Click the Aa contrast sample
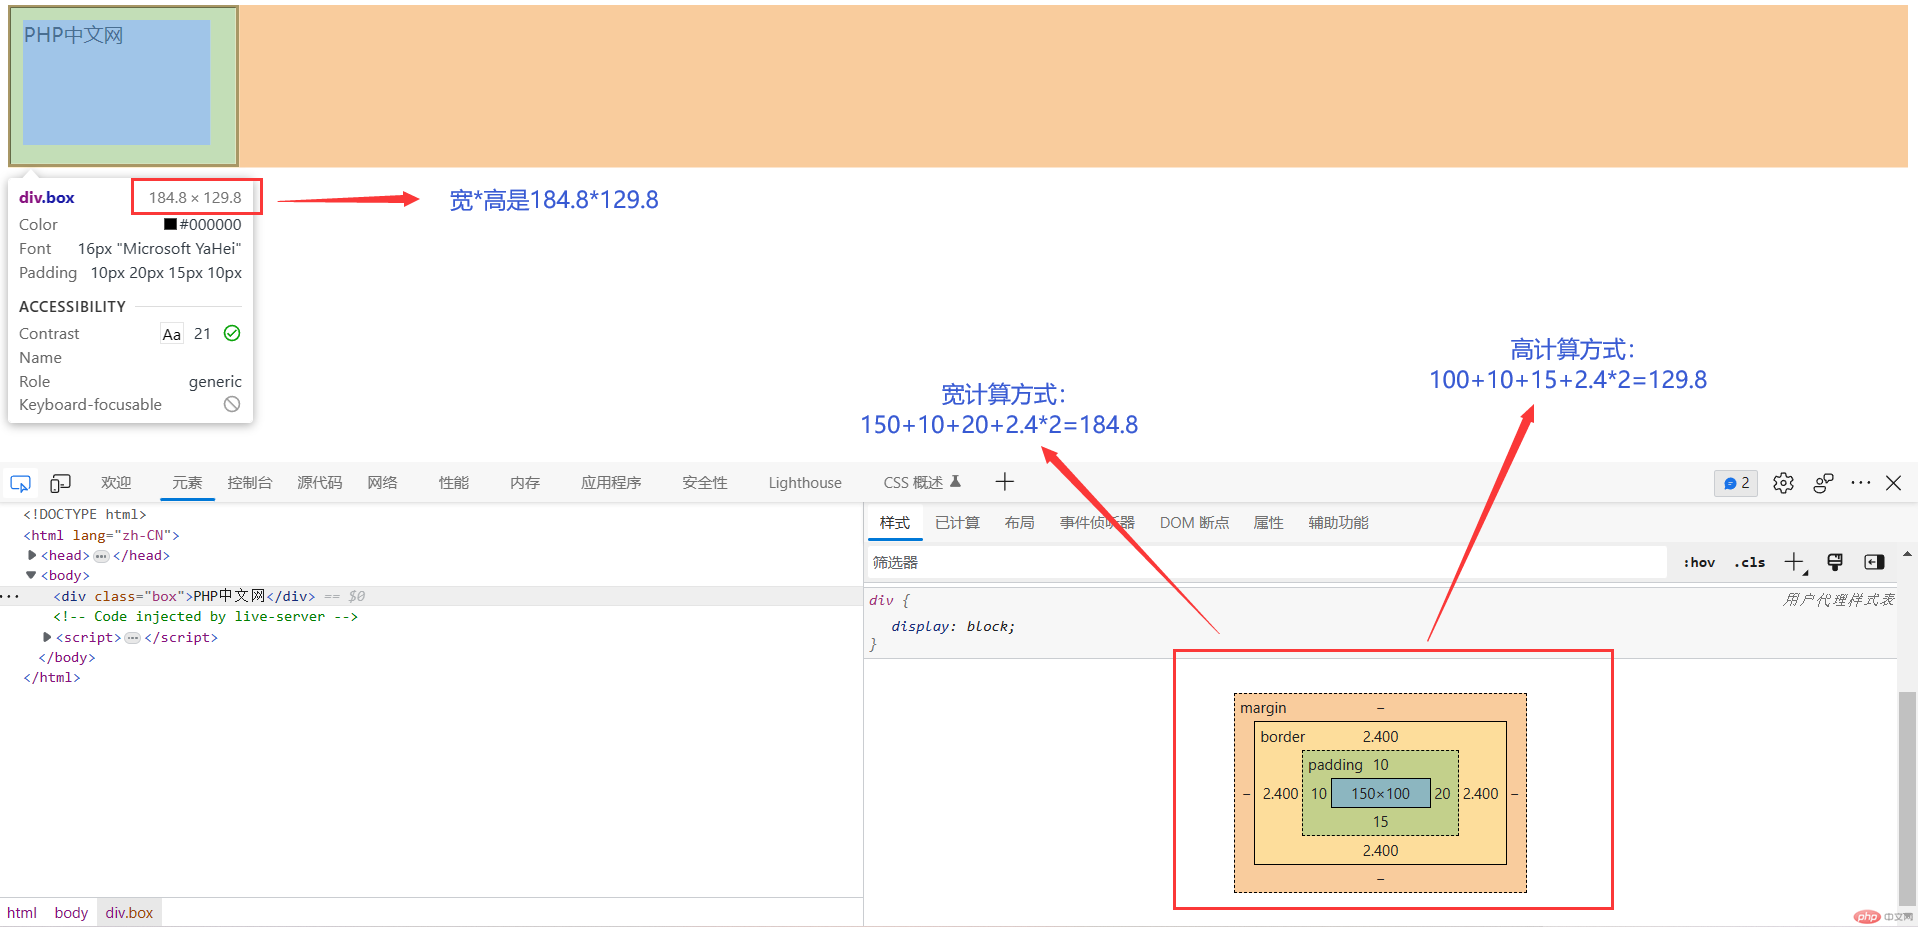Image resolution: width=1918 pixels, height=927 pixels. coord(172,334)
